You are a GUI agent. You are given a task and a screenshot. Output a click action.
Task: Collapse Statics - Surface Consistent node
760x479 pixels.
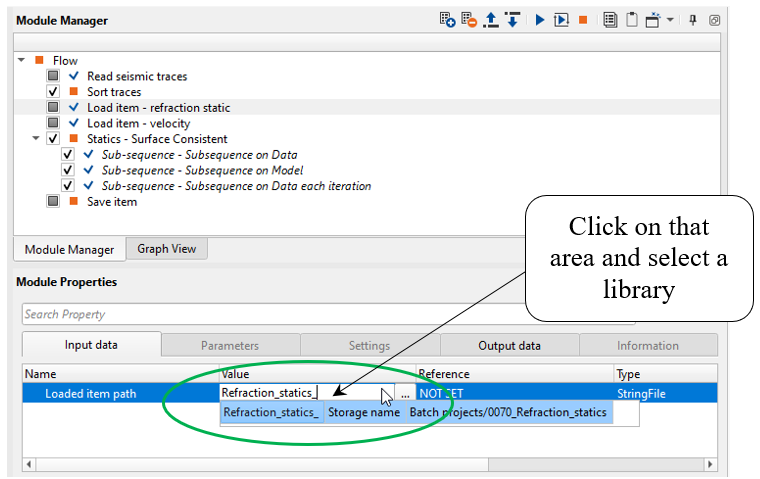tap(37, 139)
